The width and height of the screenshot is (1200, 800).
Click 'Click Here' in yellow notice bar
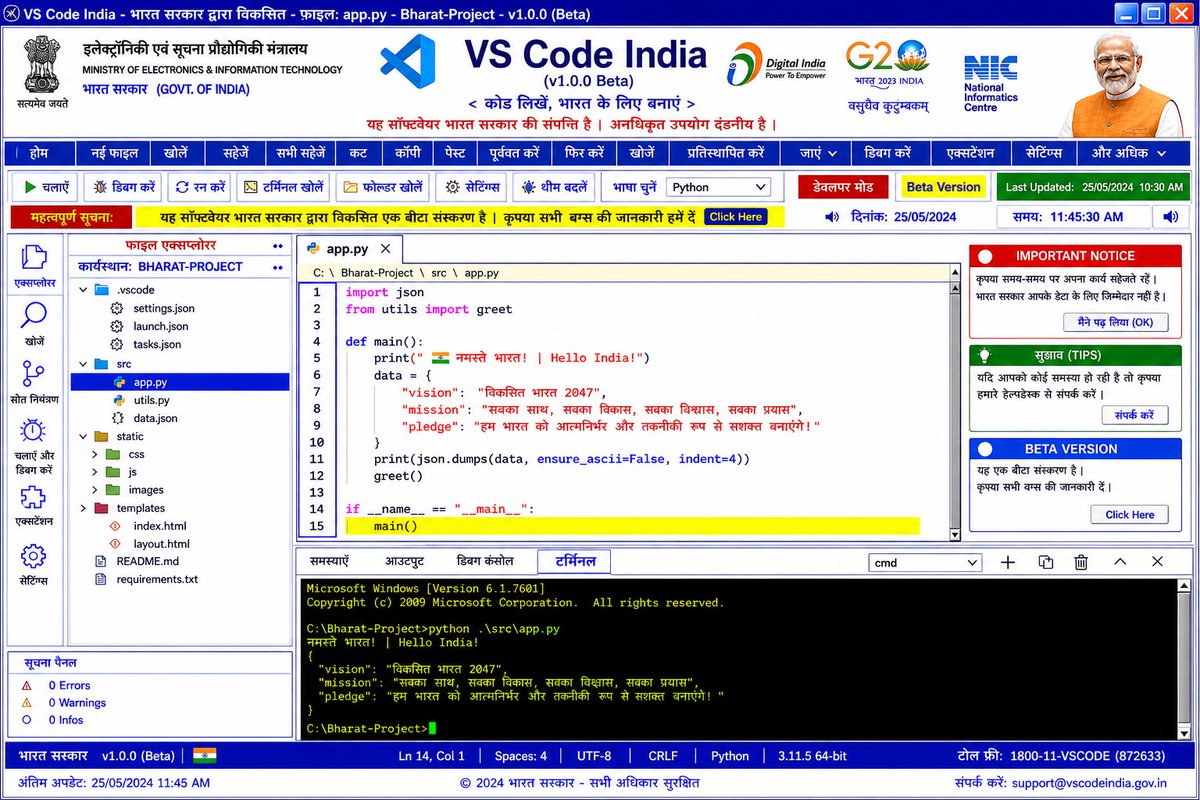(x=736, y=217)
